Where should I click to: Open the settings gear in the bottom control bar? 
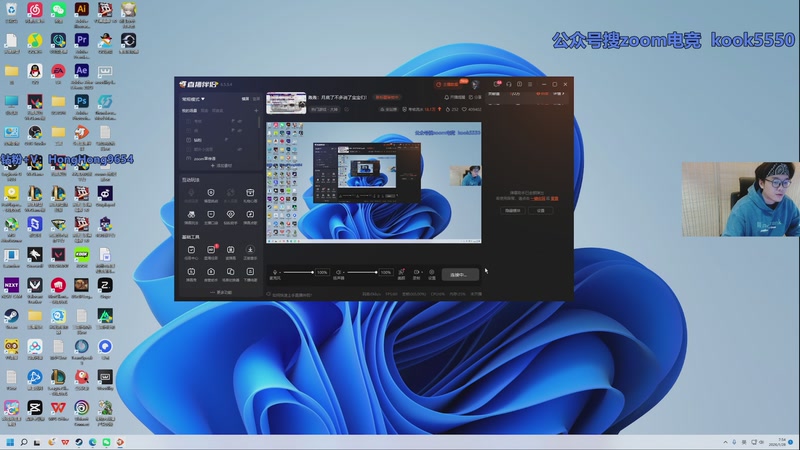pyautogui.click(x=430, y=272)
